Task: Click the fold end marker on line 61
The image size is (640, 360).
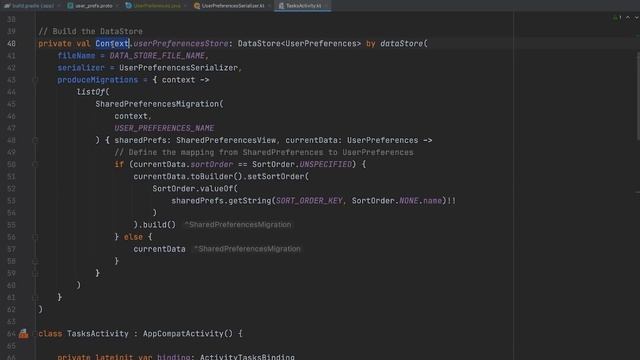Action: [x=35, y=298]
